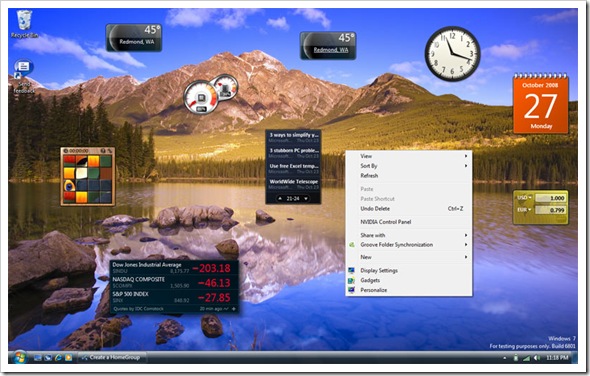590x376 pixels.
Task: Click the picture puzzle timer icon
Action: pos(66,151)
